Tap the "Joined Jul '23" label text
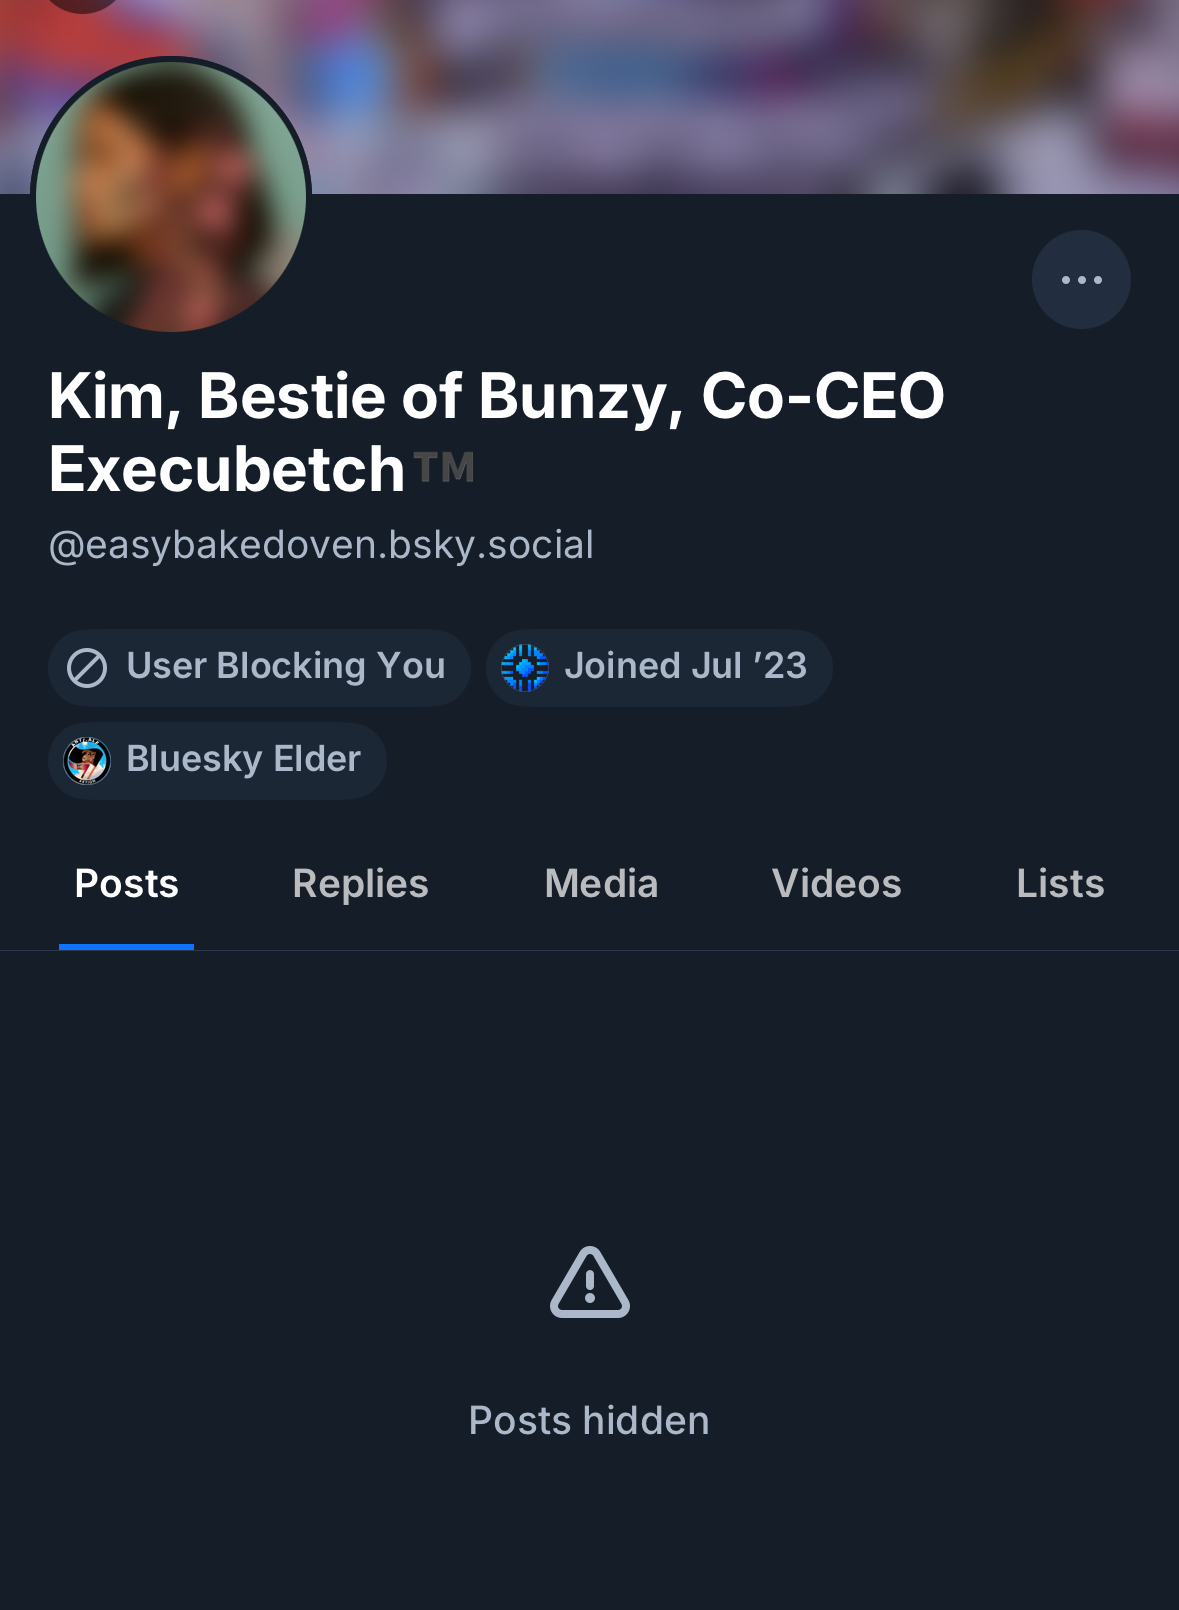 click(x=685, y=666)
